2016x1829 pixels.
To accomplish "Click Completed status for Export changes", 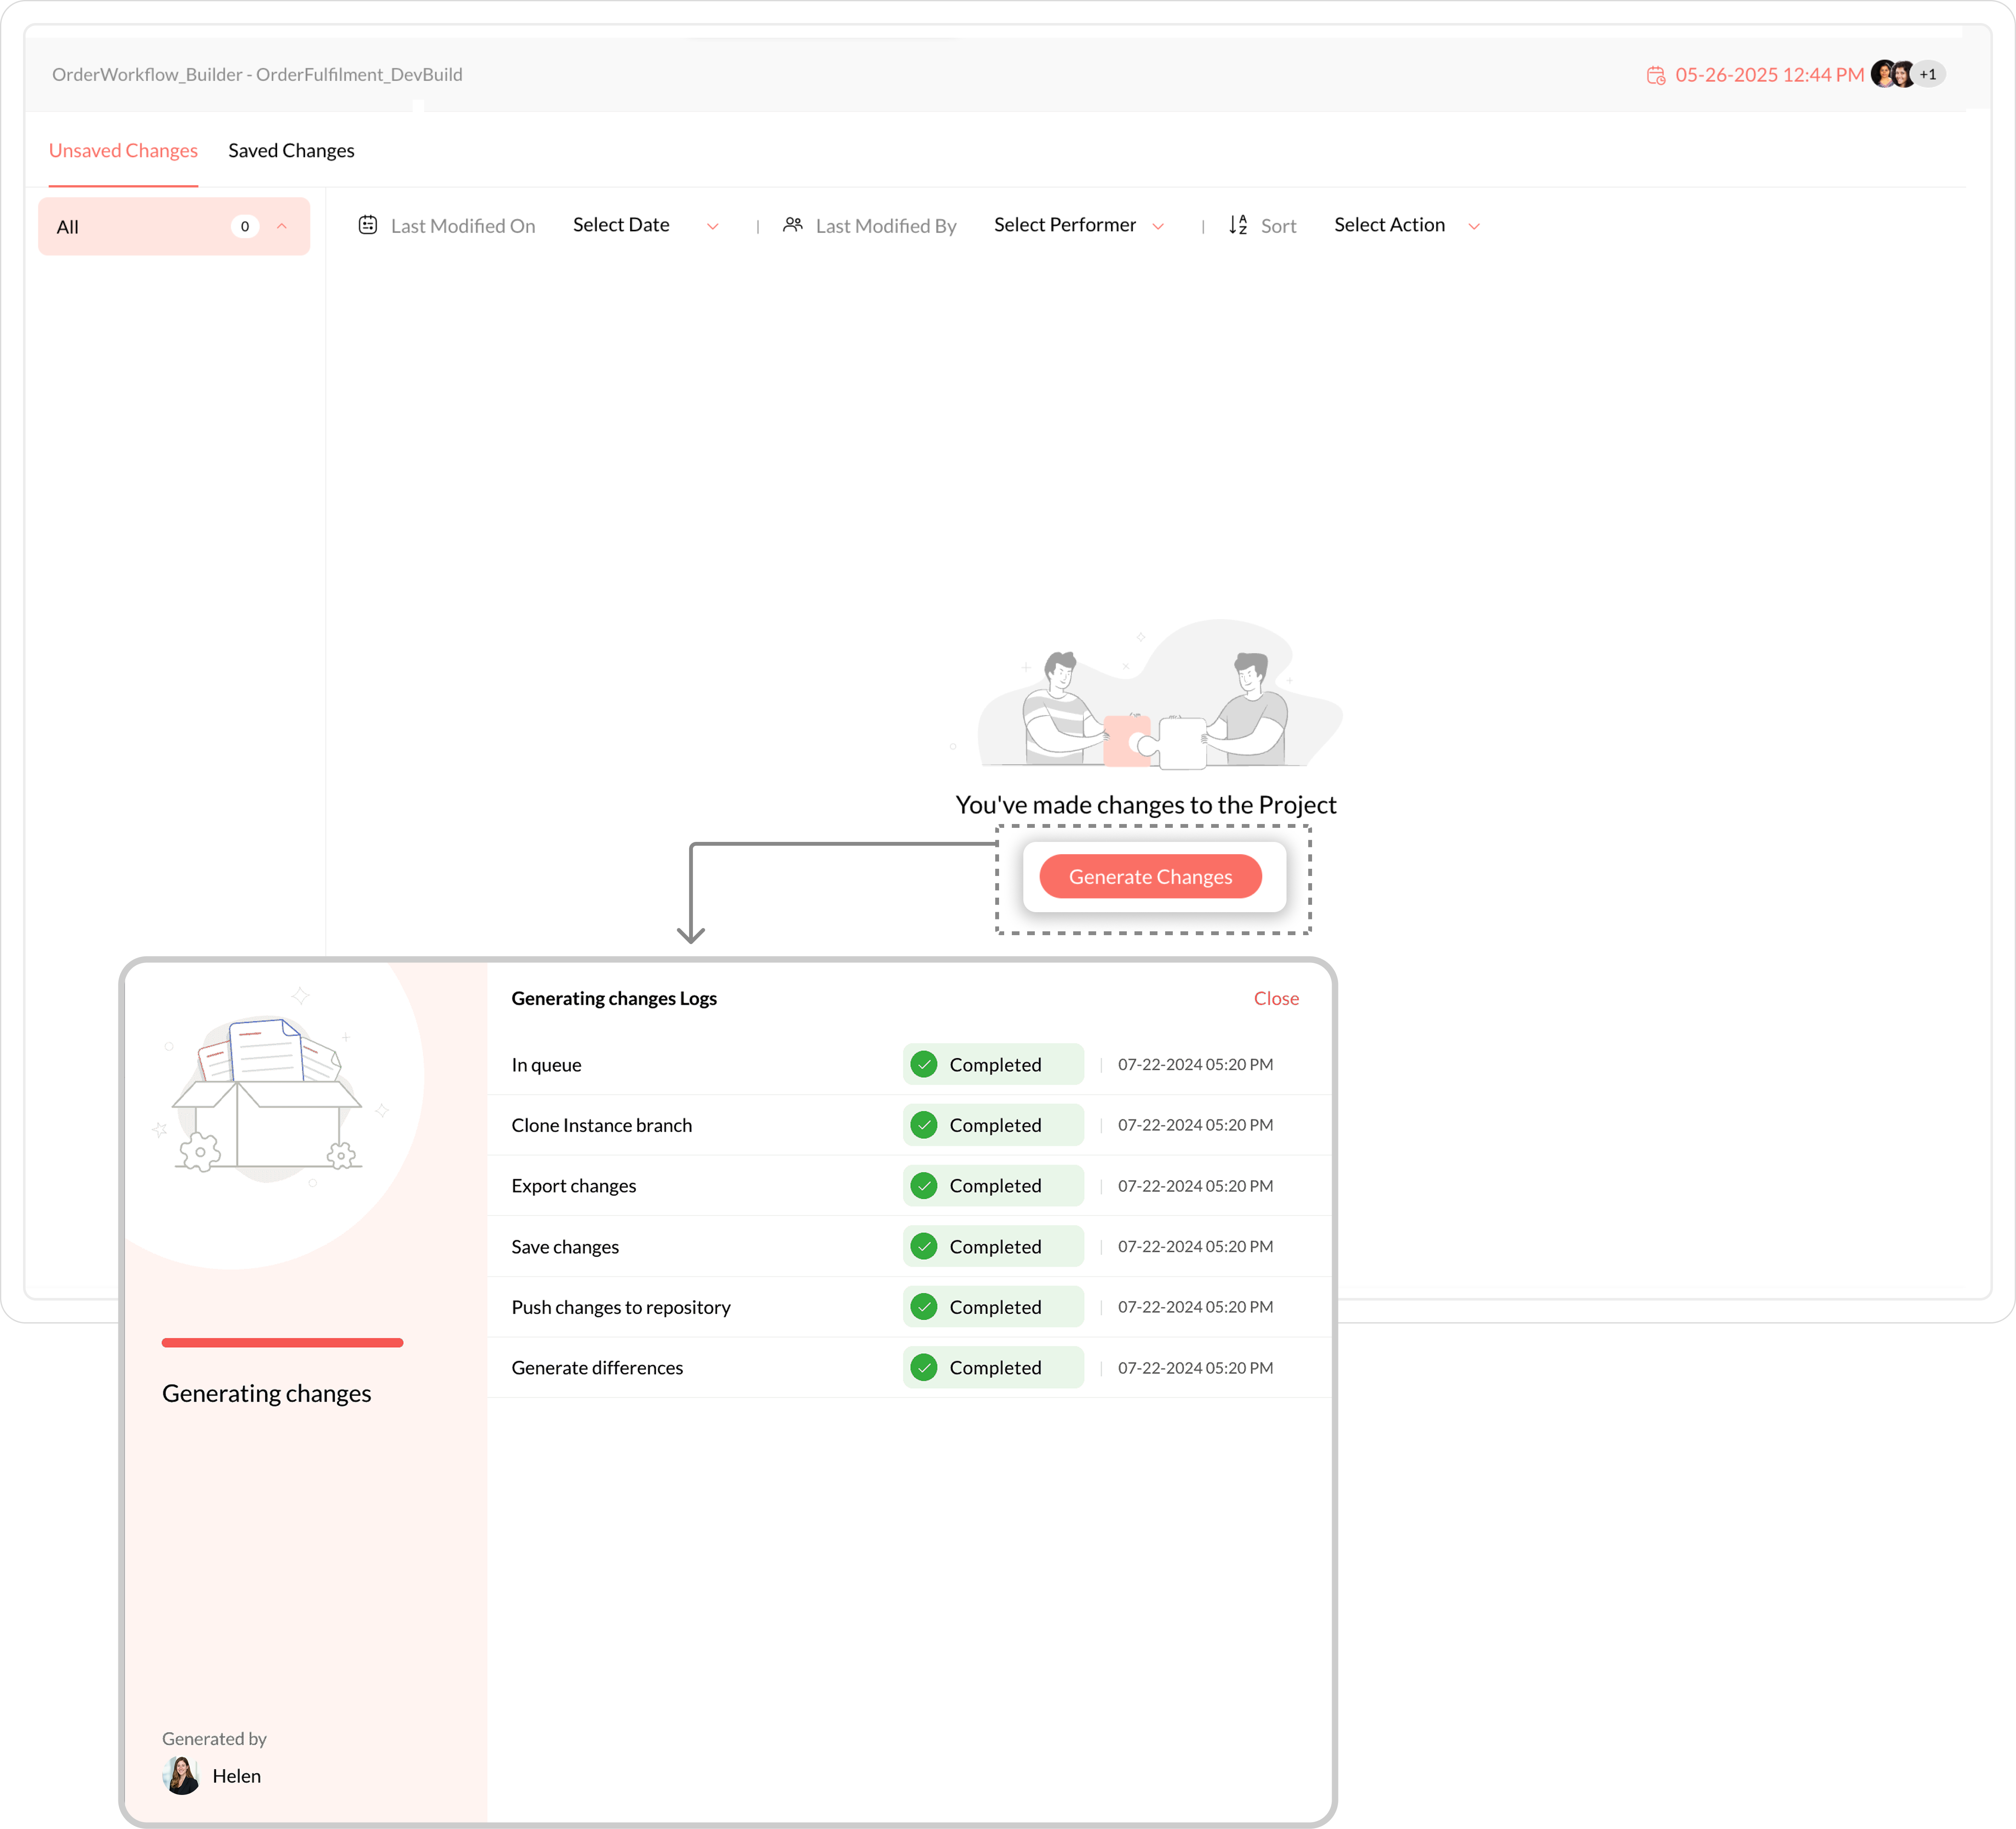I will (994, 1185).
